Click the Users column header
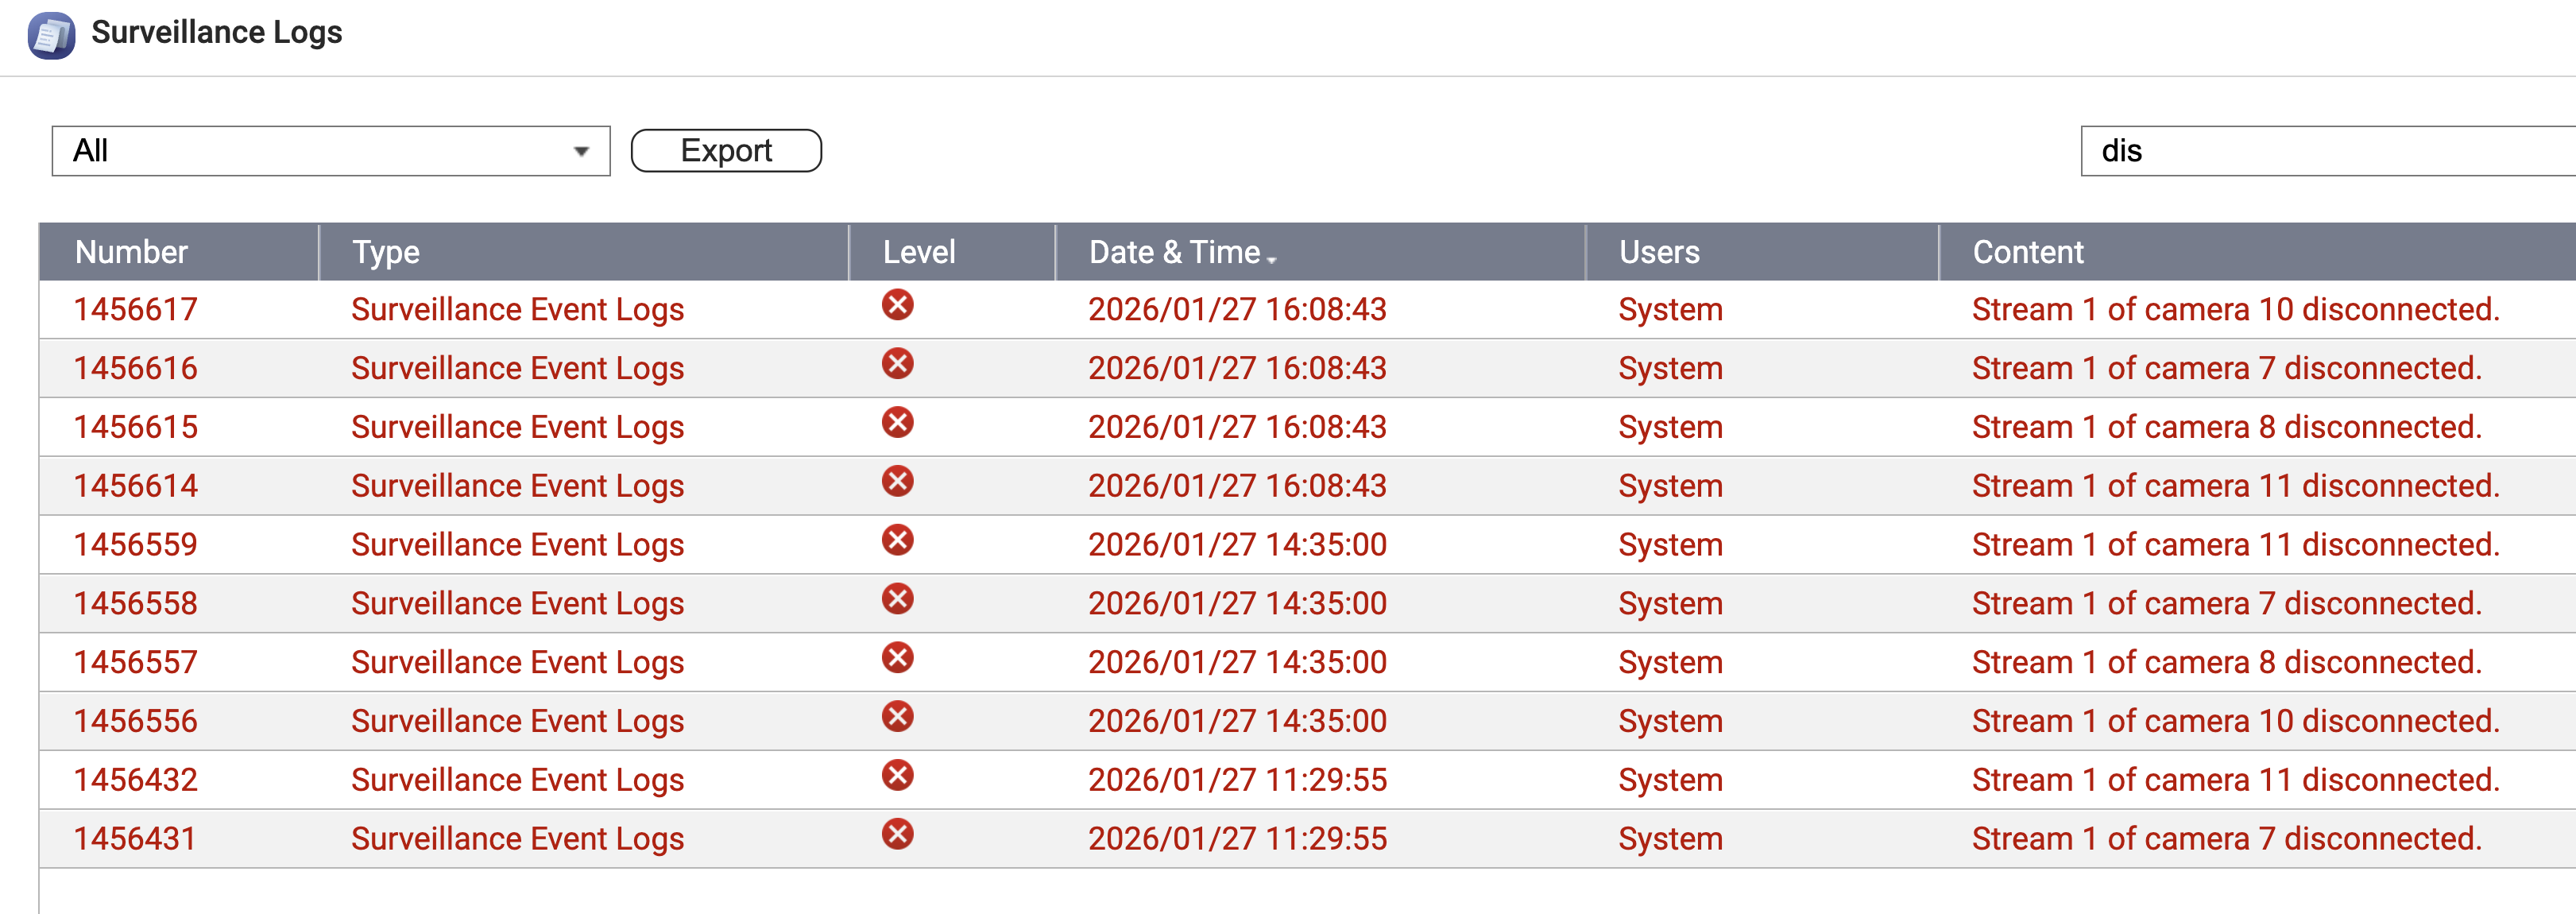2576x914 pixels. (x=1658, y=252)
